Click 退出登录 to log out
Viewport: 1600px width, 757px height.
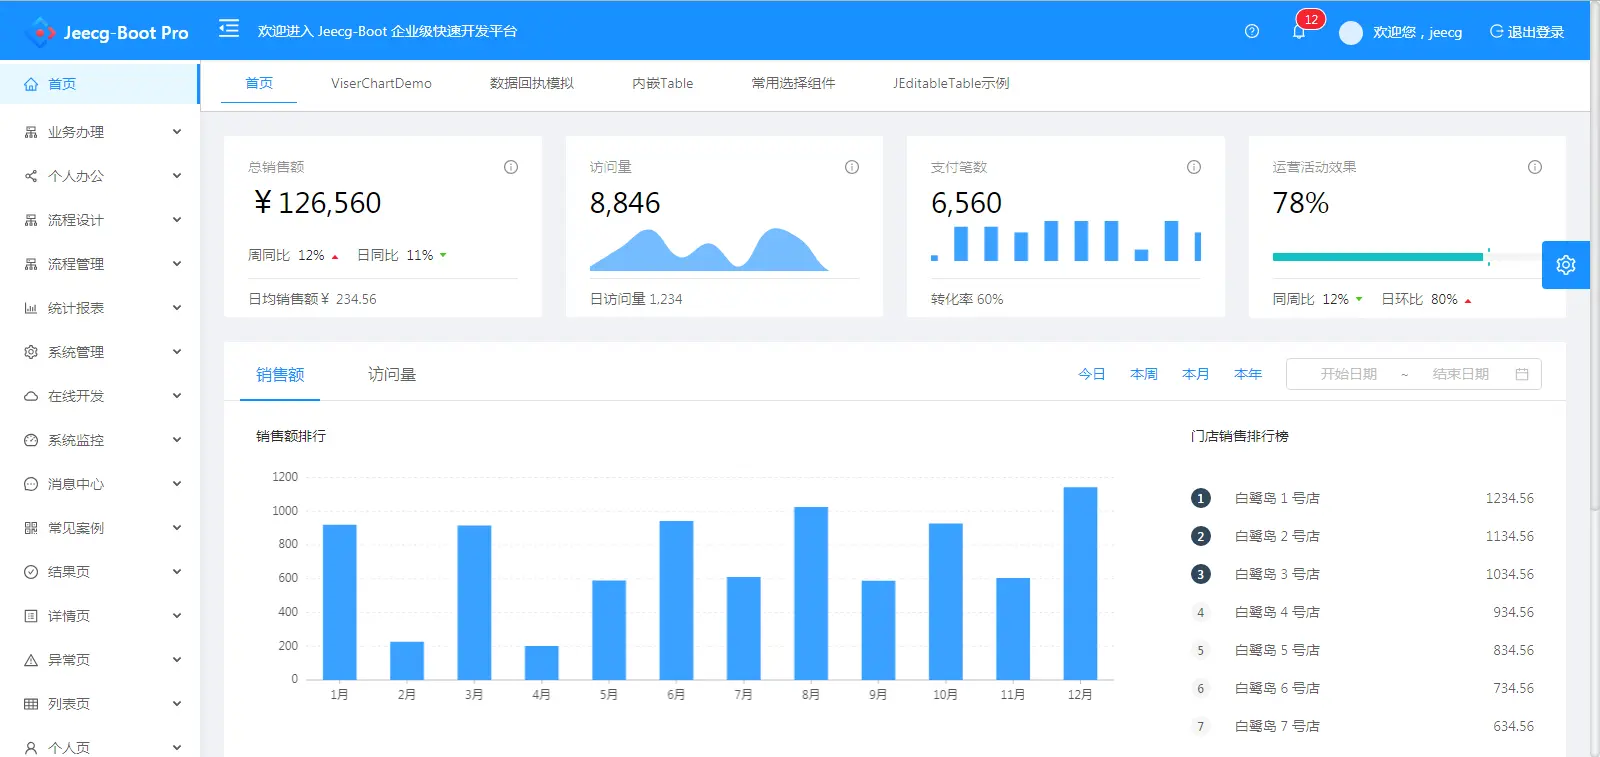[1527, 32]
